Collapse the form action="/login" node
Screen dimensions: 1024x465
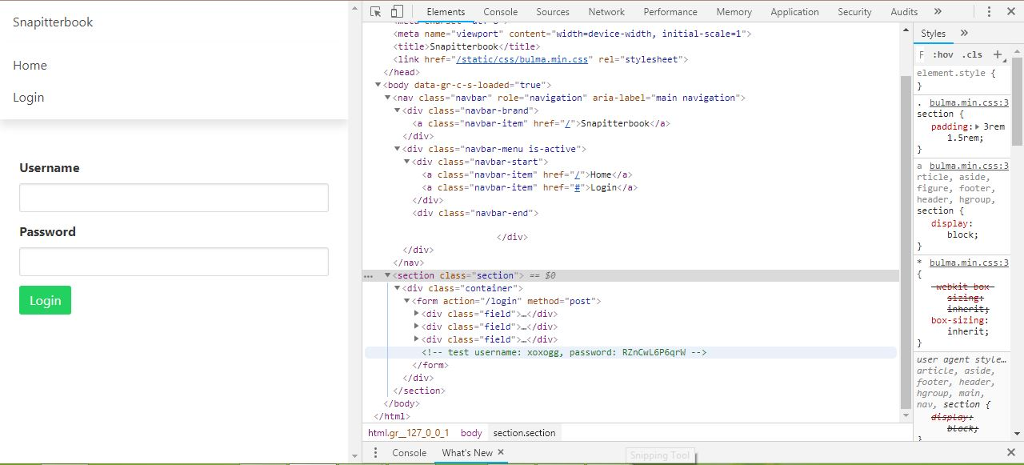coord(406,301)
